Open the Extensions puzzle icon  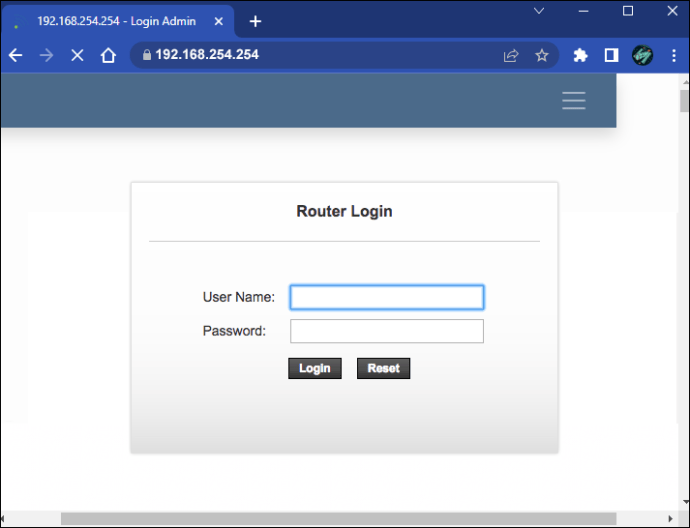click(580, 55)
